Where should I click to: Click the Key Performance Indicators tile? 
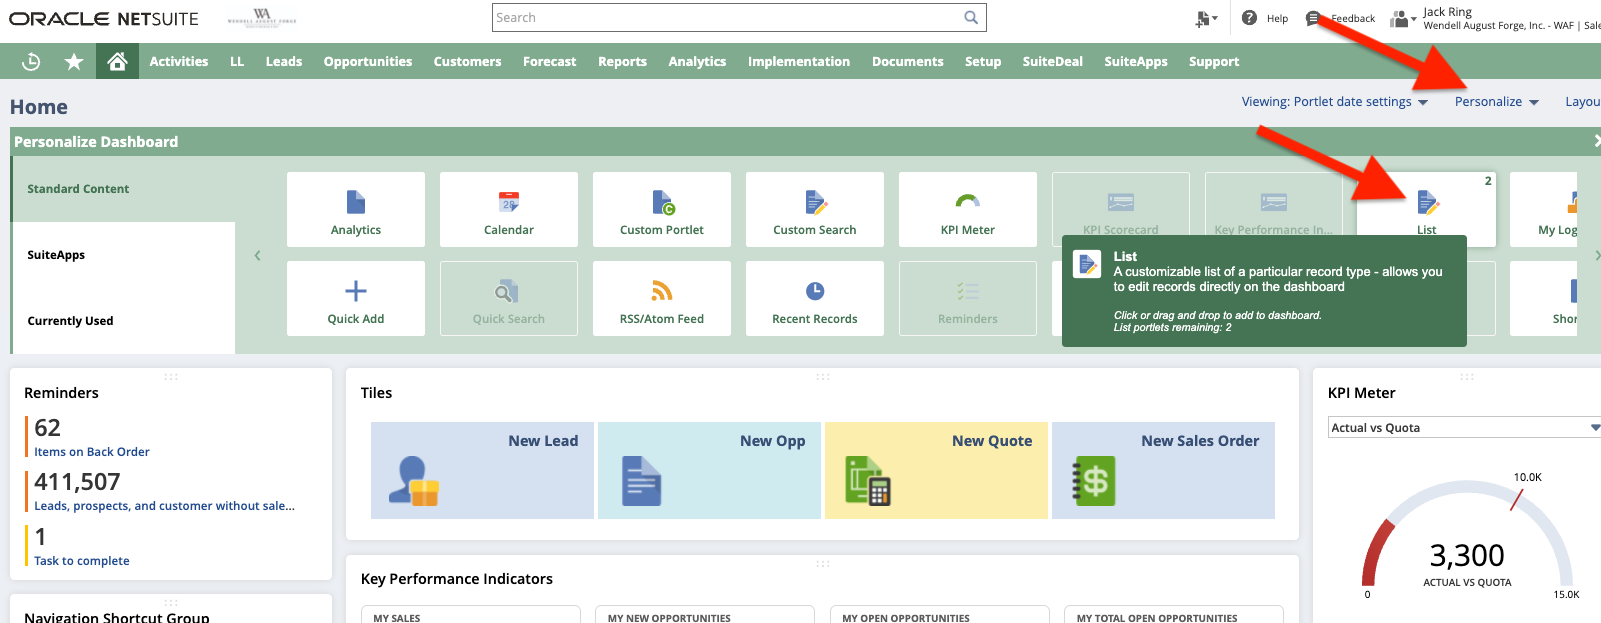point(1274,204)
